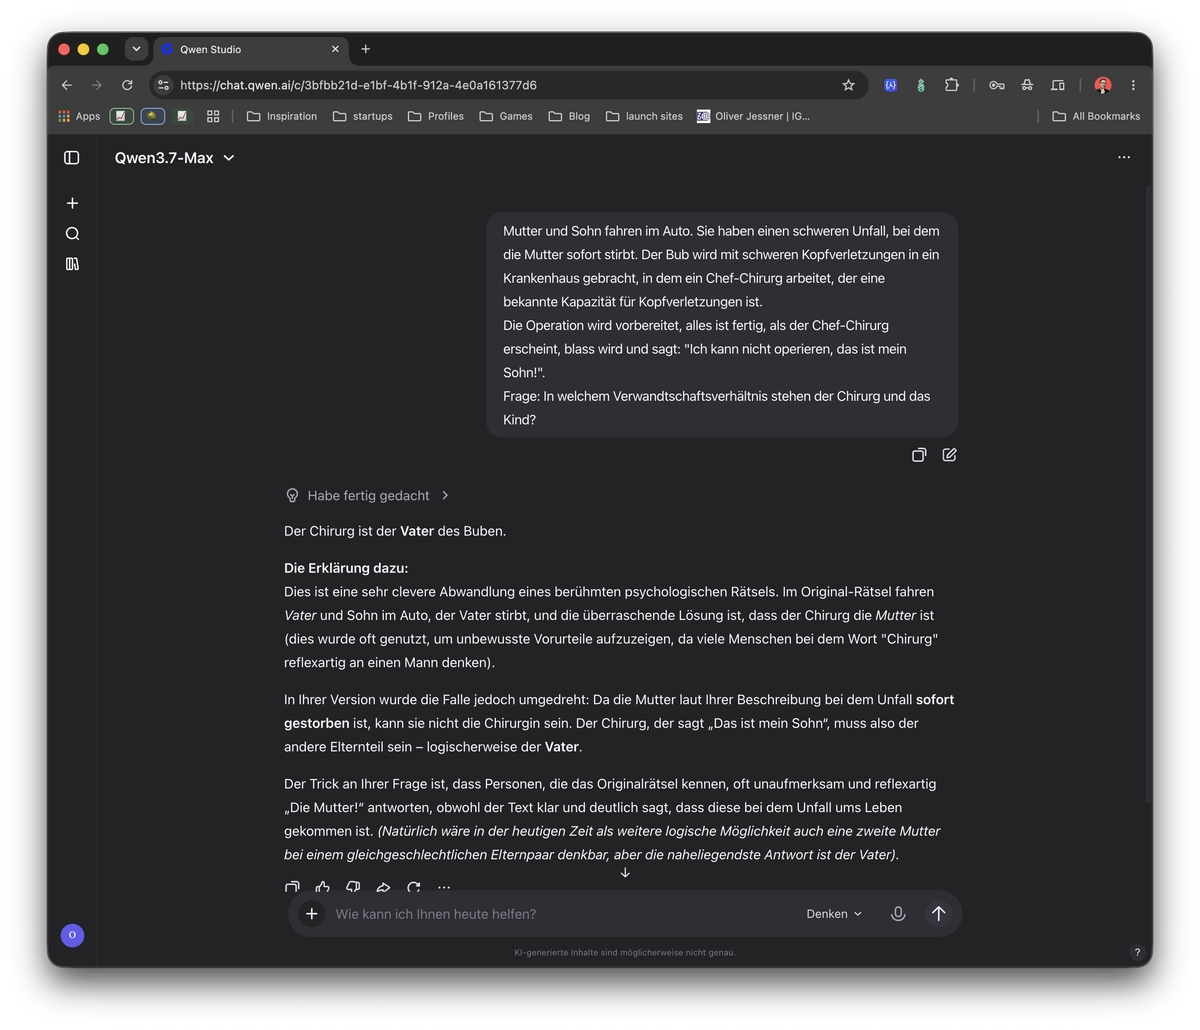Open the chat options ellipsis menu

1124,157
